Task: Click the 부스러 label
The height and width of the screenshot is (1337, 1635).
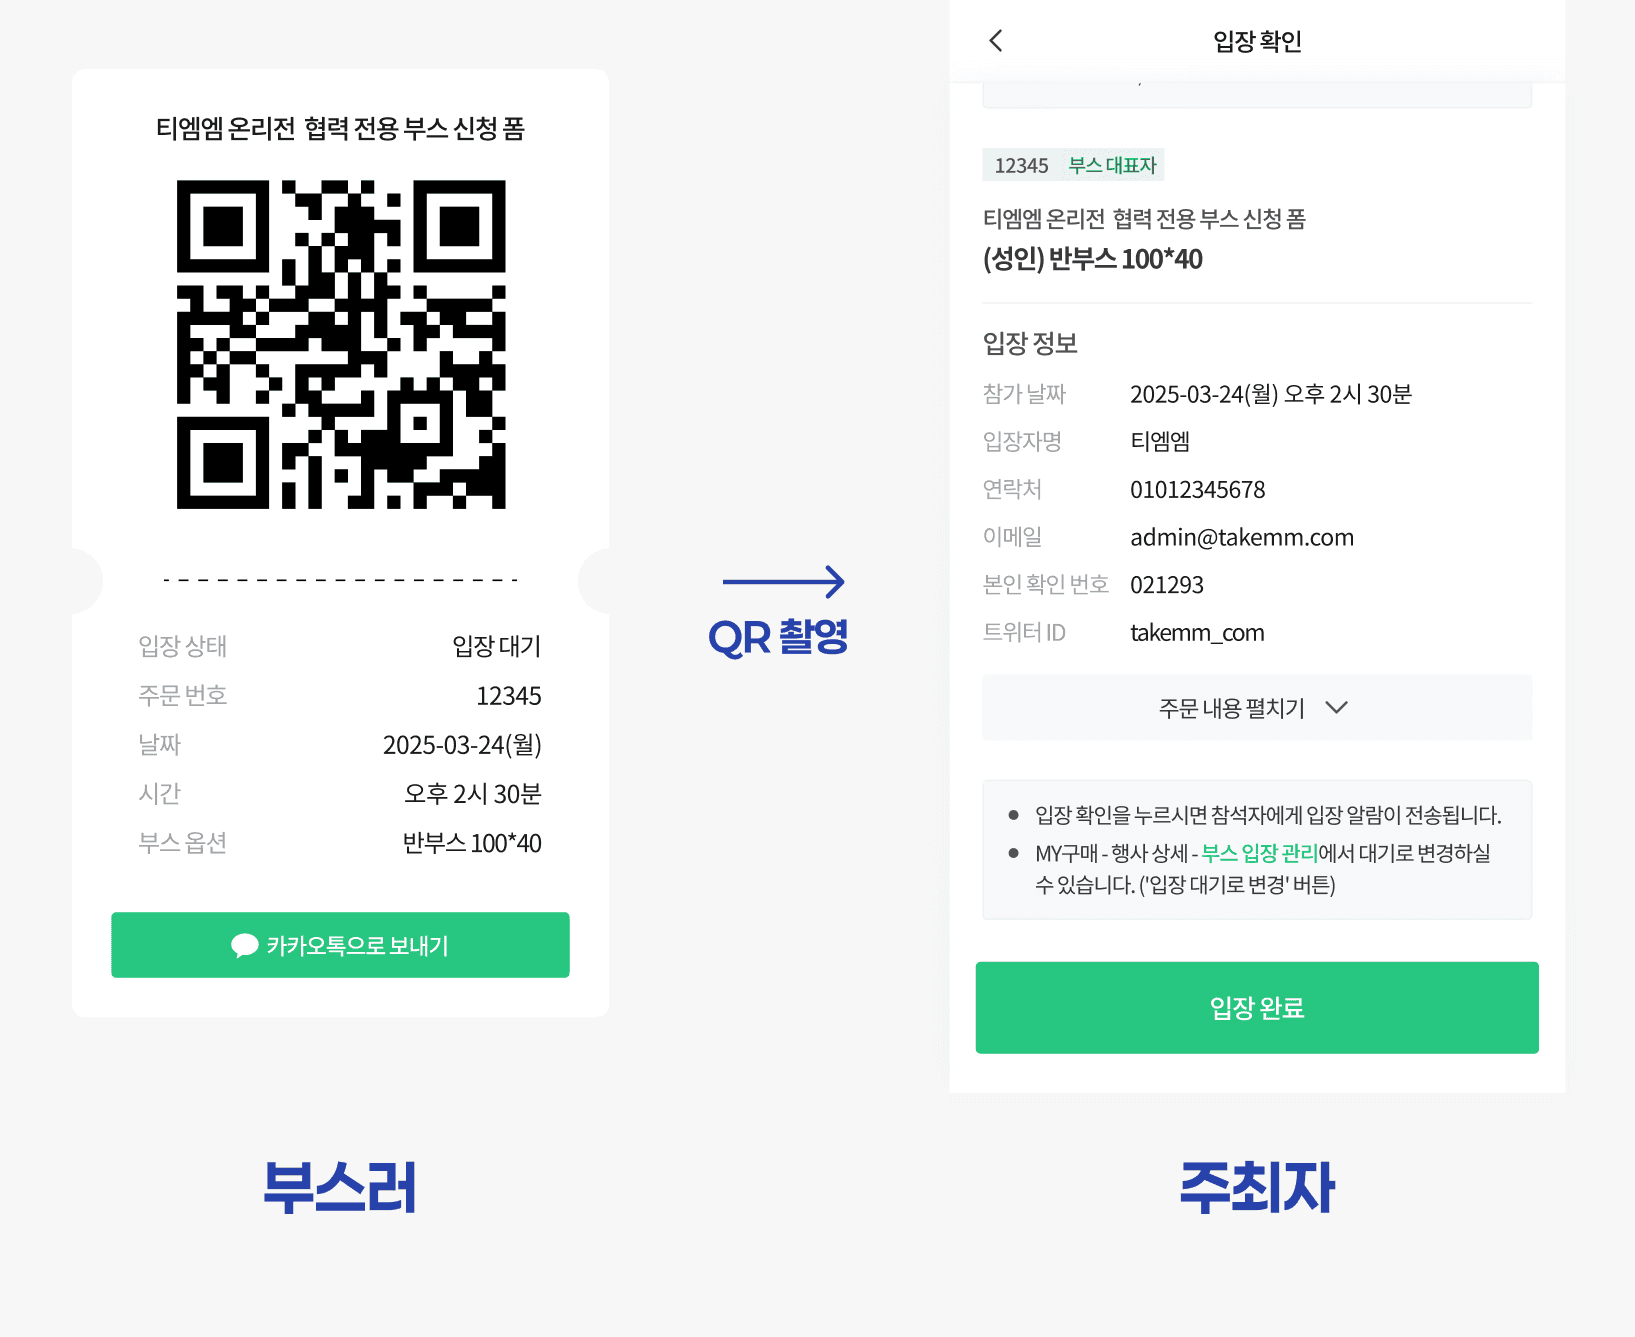Action: pyautogui.click(x=340, y=1187)
